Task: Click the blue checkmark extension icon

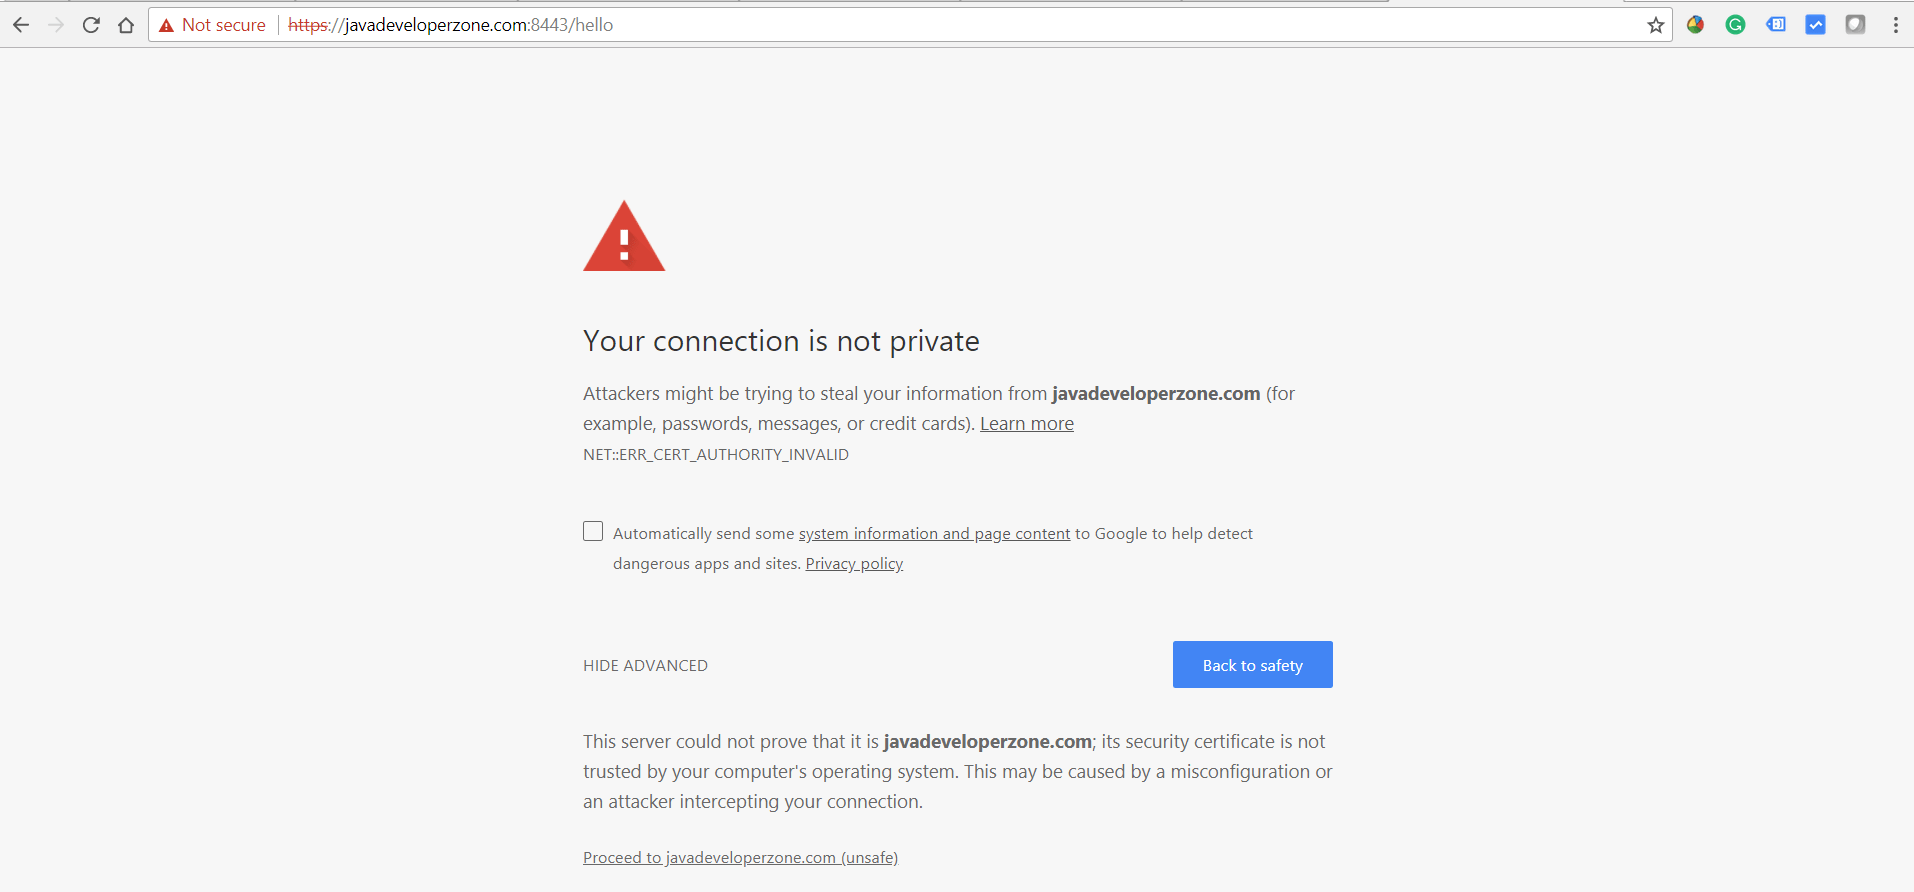Action: click(x=1816, y=24)
